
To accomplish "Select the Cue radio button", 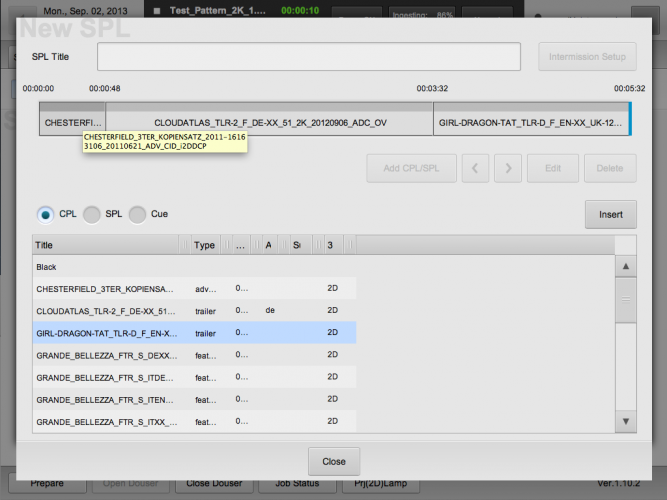I will coord(138,214).
